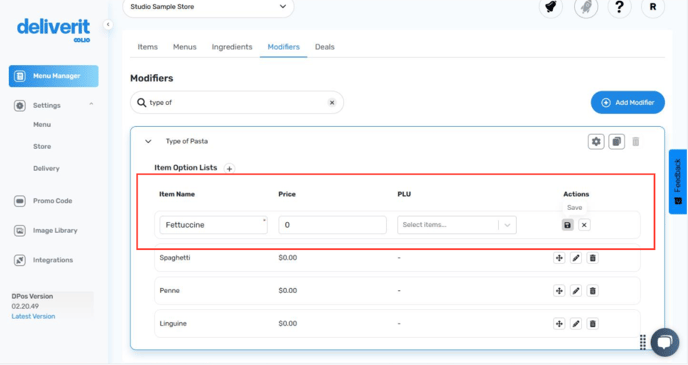Viewport: 688px width, 365px height.
Task: Edit the Penne item
Action: pyautogui.click(x=576, y=291)
